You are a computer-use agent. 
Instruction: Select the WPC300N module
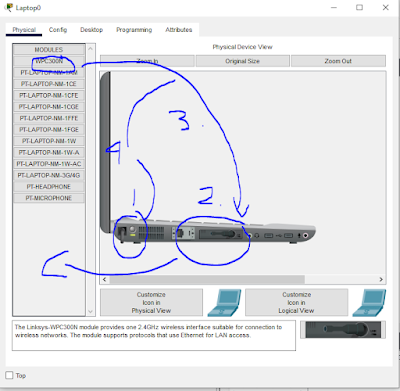(x=49, y=61)
